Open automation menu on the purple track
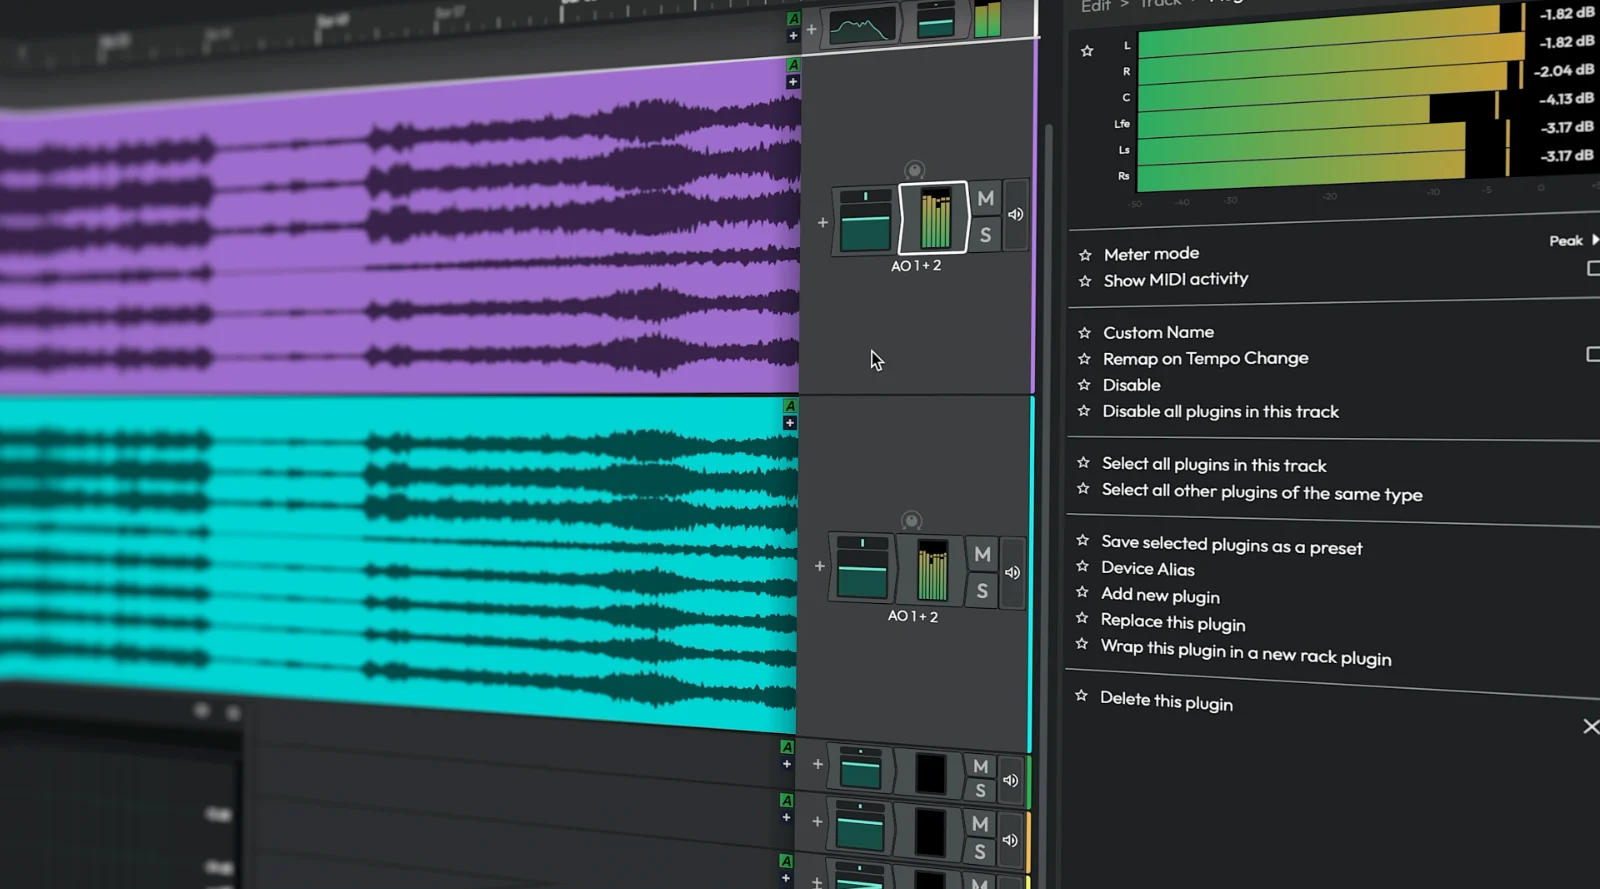Image resolution: width=1600 pixels, height=889 pixels. click(x=793, y=65)
